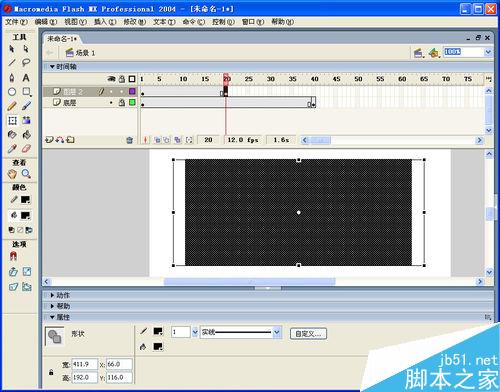Add a motion guide layer
The width and height of the screenshot is (500, 392).
(x=60, y=140)
